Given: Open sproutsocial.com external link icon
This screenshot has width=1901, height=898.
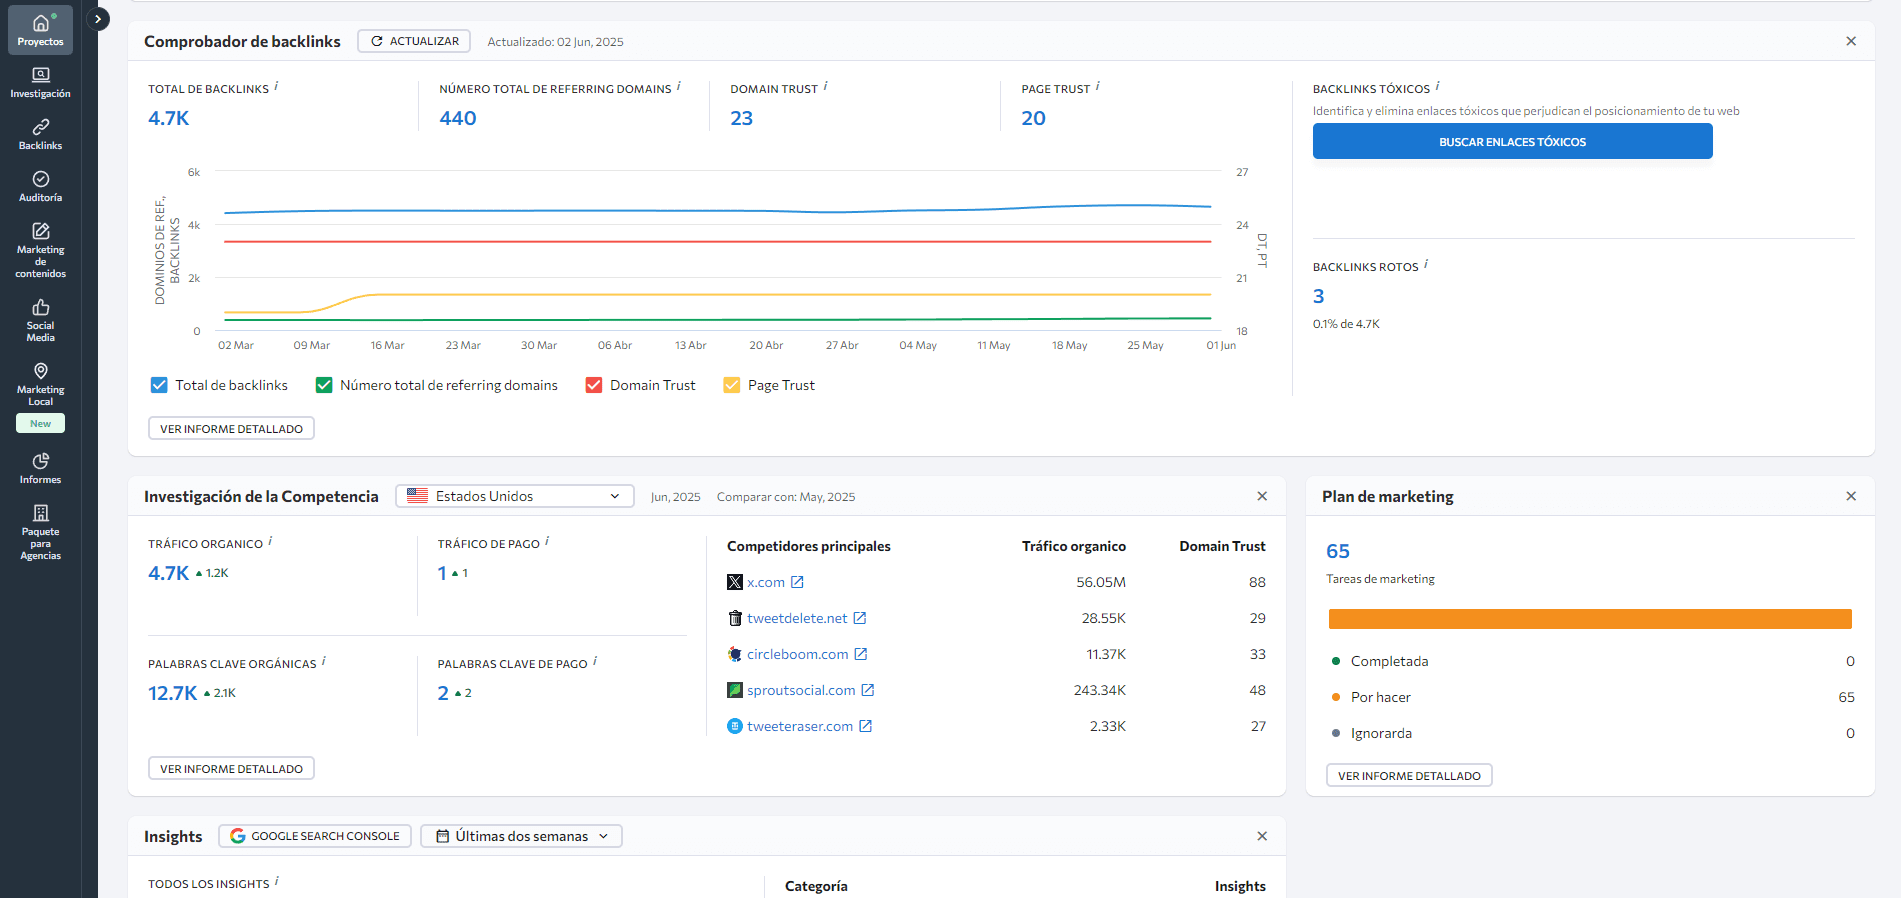Looking at the screenshot, I should point(868,690).
